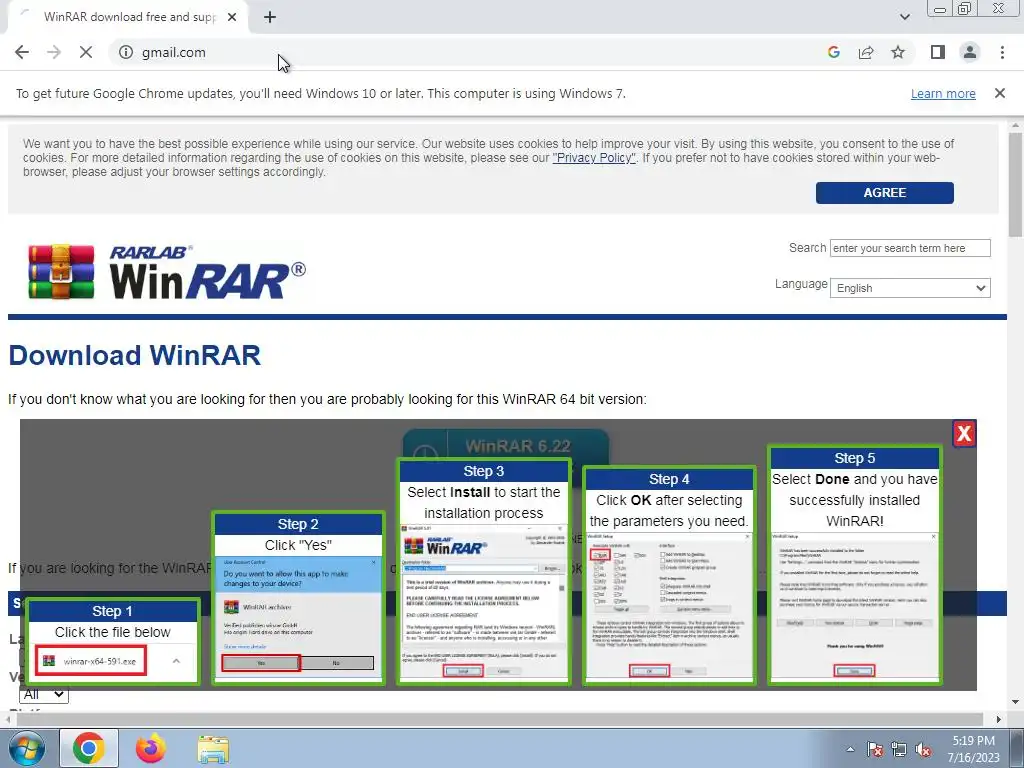Click the page vertical scrollbar thumb
Image resolution: width=1024 pixels, height=768 pixels.
(1015, 185)
